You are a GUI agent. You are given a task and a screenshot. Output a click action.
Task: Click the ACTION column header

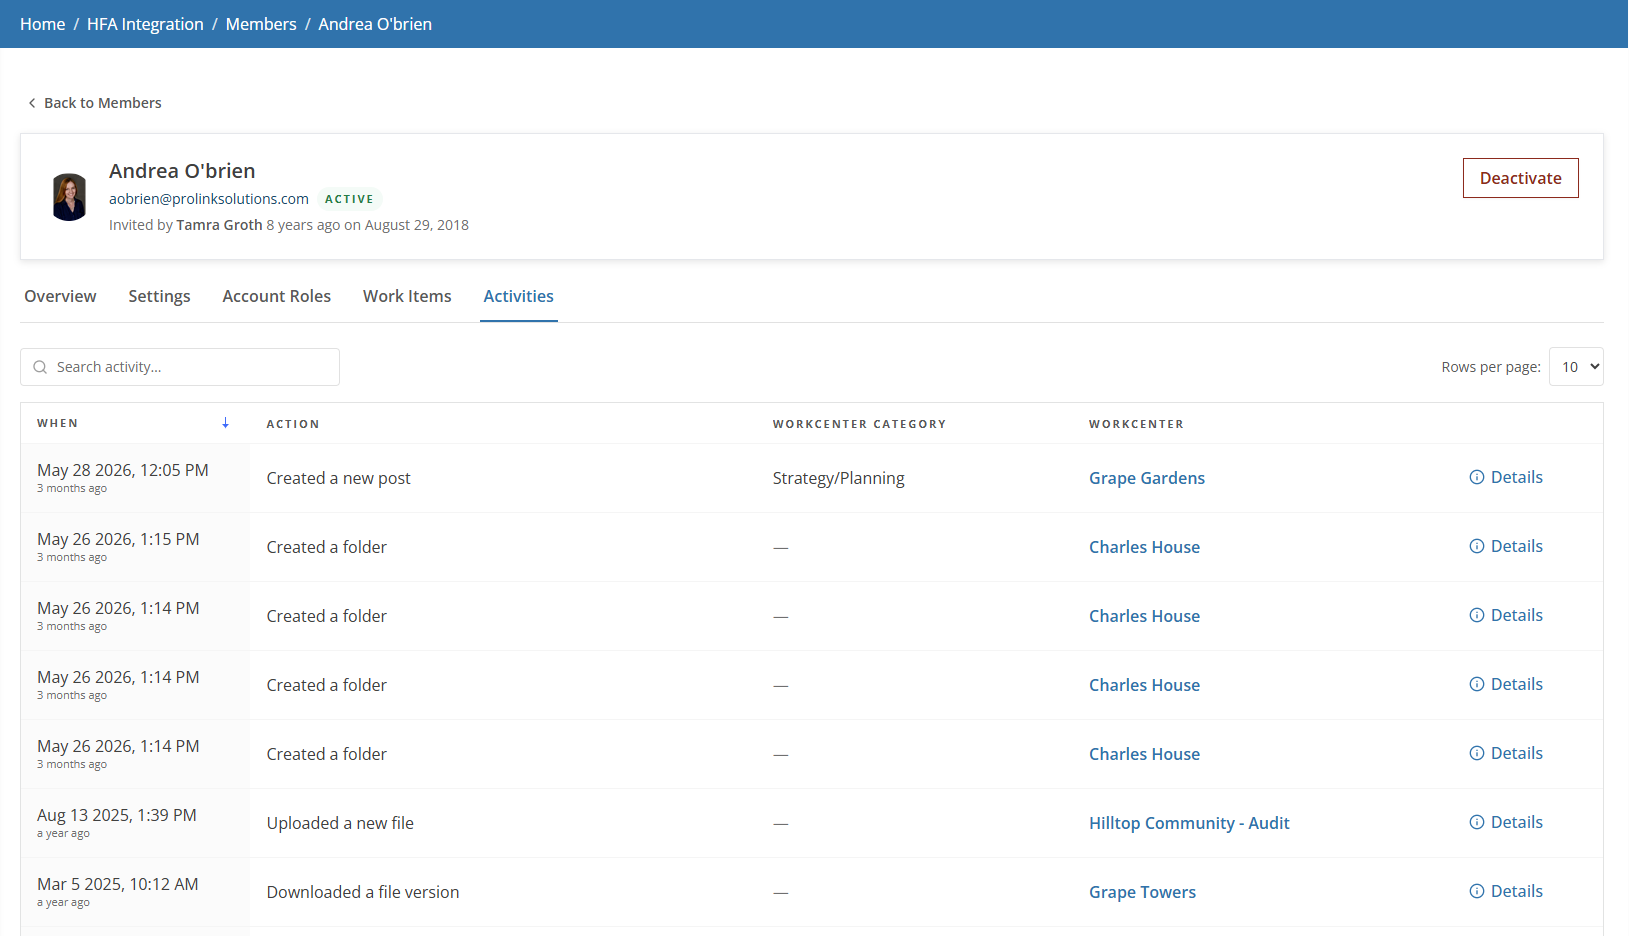click(293, 424)
